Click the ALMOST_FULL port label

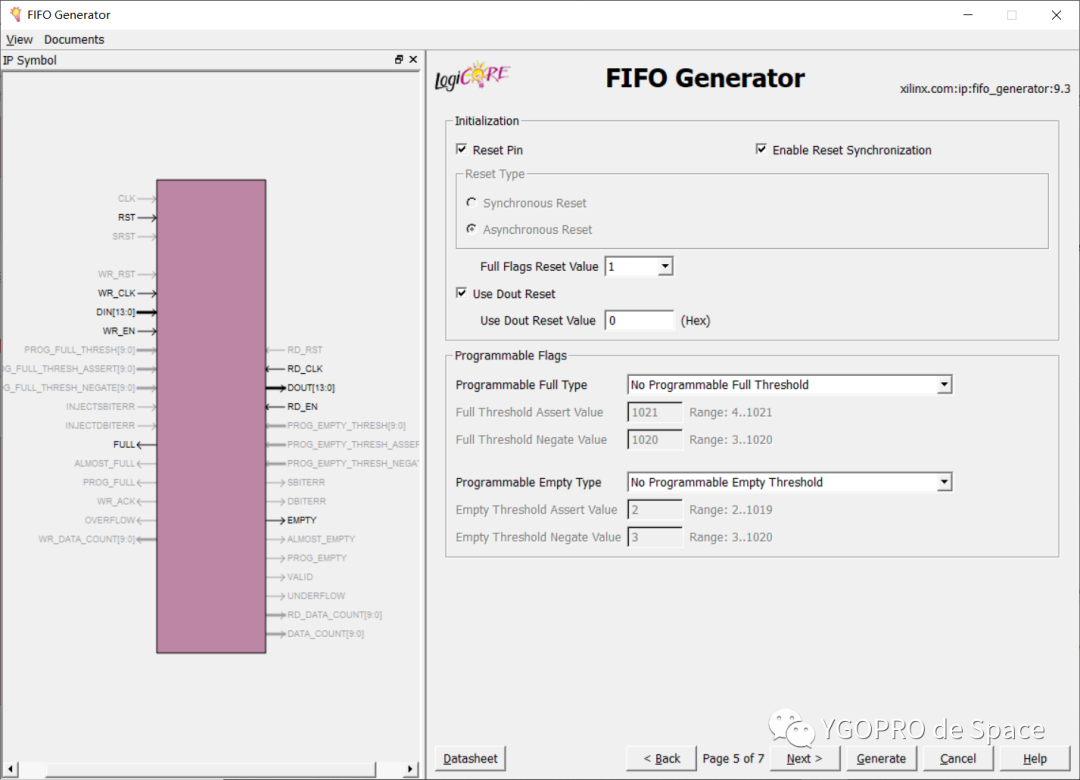coord(105,464)
